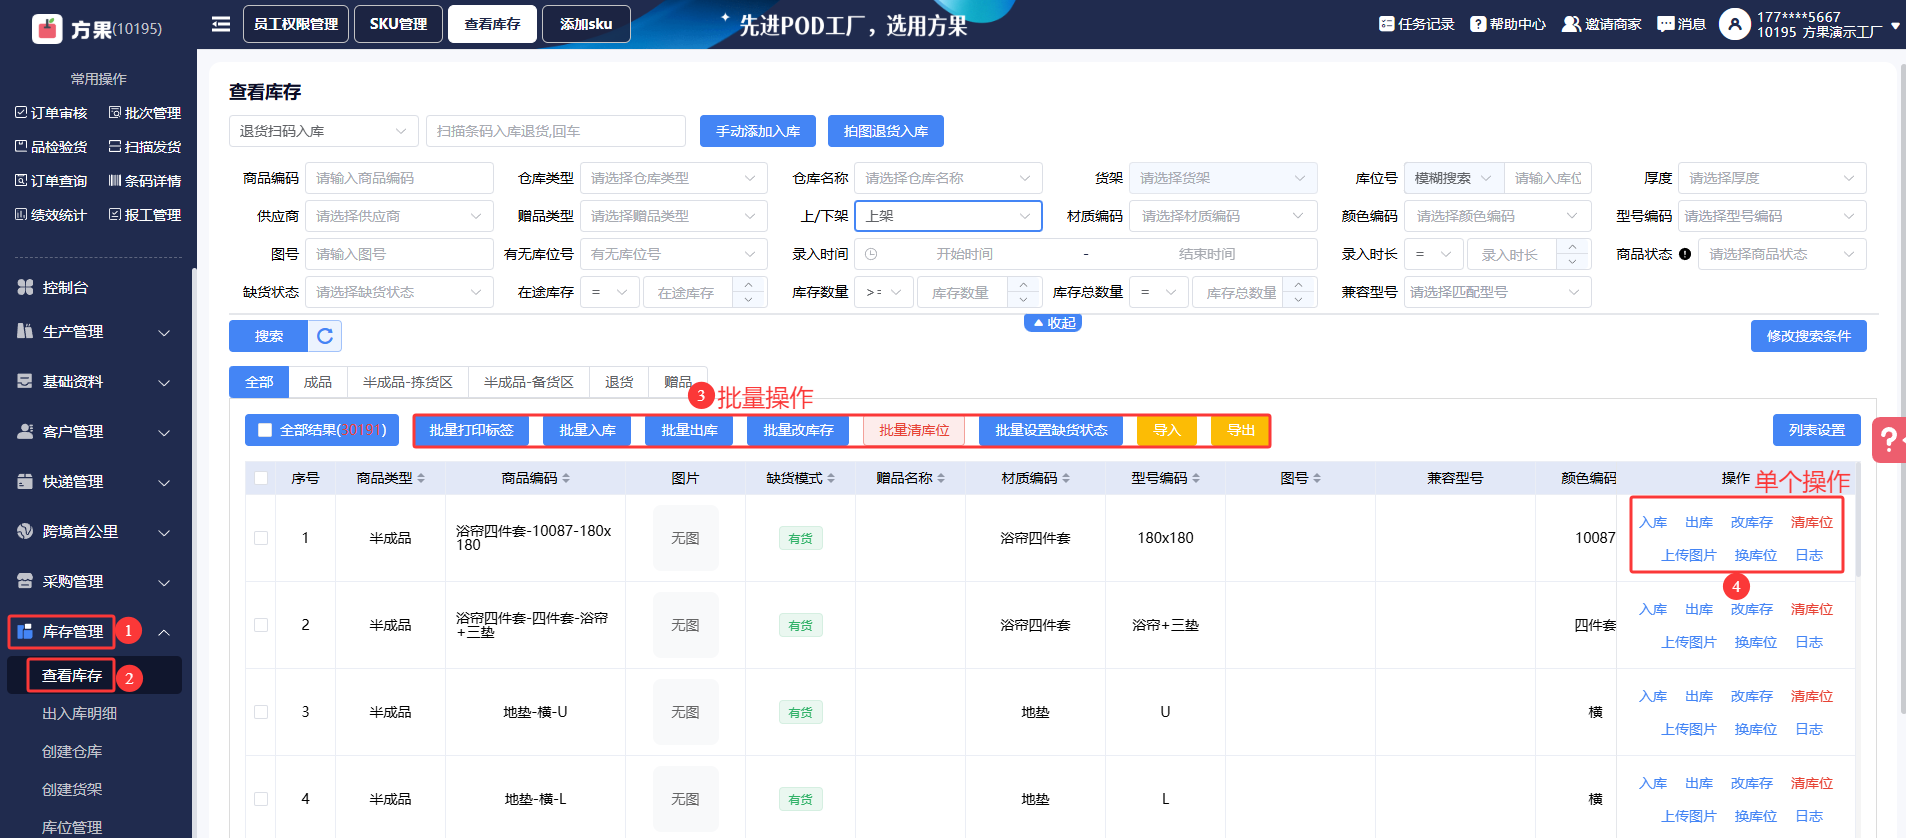1906x838 pixels.
Task: Check the row 1 checkbox for 浴帘四件套-10087
Action: [x=261, y=538]
